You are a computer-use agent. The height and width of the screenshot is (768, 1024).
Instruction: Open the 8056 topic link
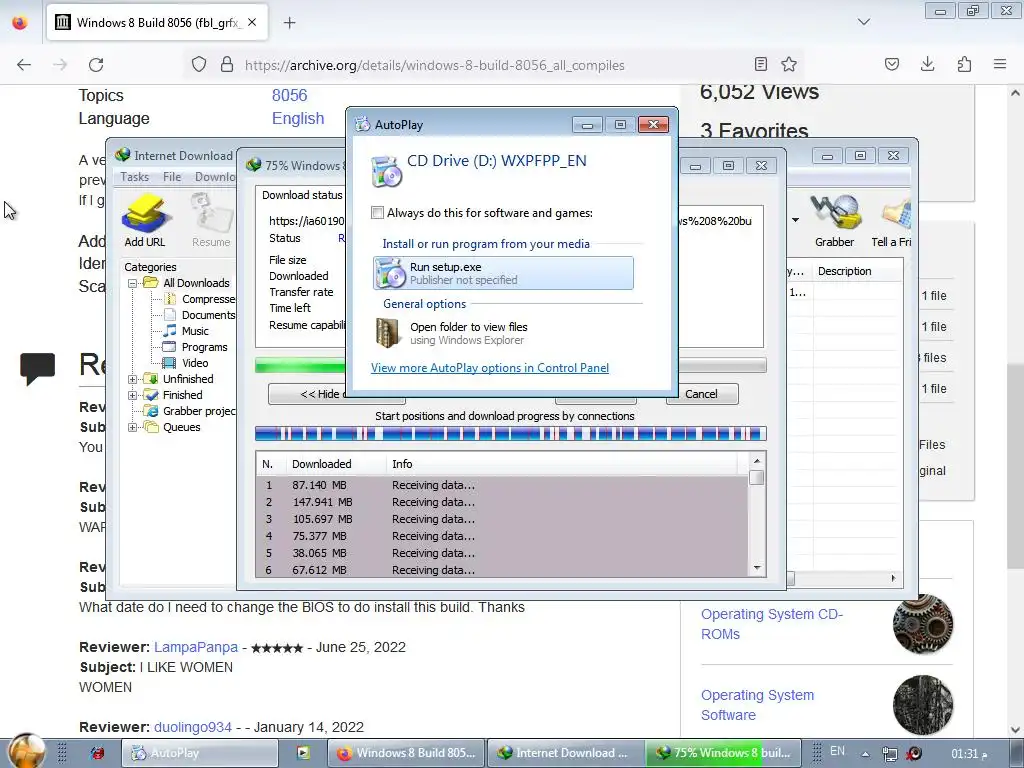coord(289,95)
